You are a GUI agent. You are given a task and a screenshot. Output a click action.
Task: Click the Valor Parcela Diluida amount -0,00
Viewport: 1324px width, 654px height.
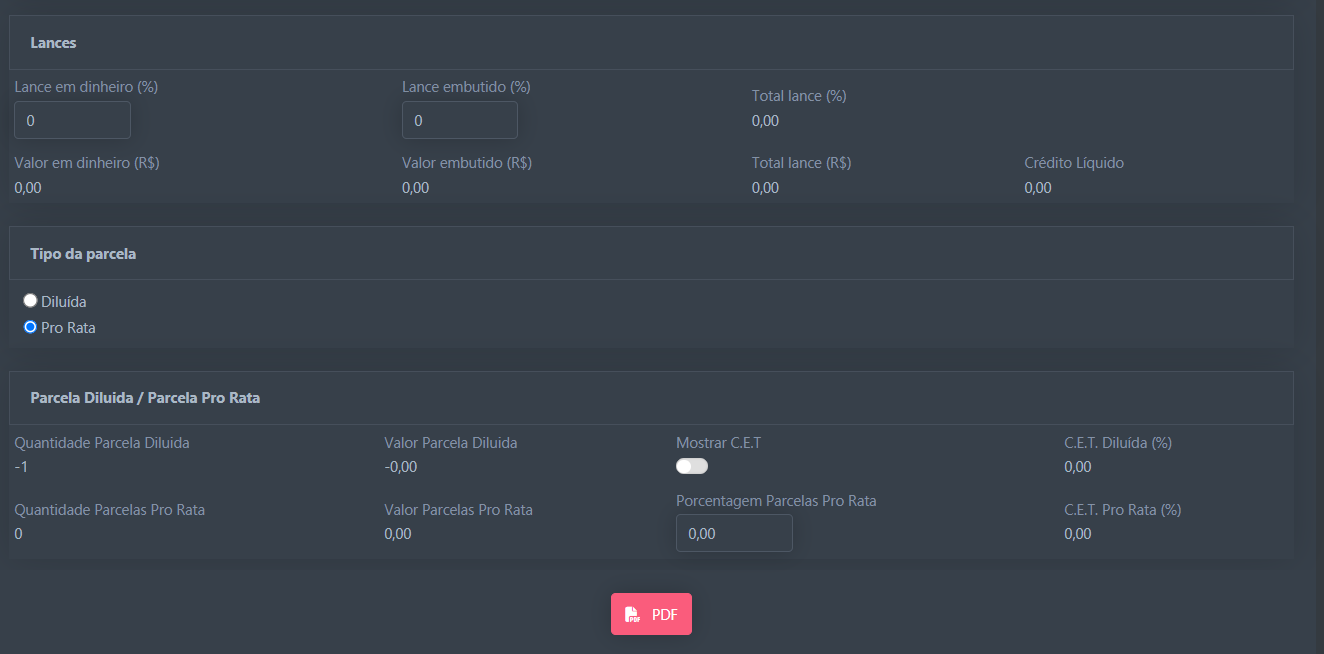(400, 466)
